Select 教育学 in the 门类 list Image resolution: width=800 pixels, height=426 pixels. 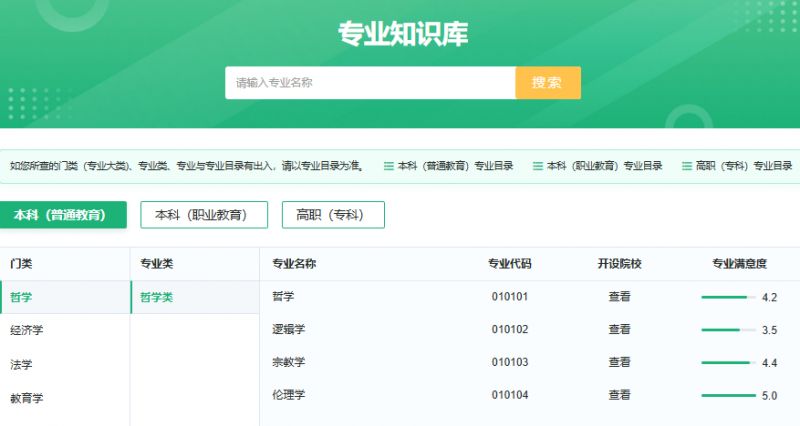click(x=27, y=398)
